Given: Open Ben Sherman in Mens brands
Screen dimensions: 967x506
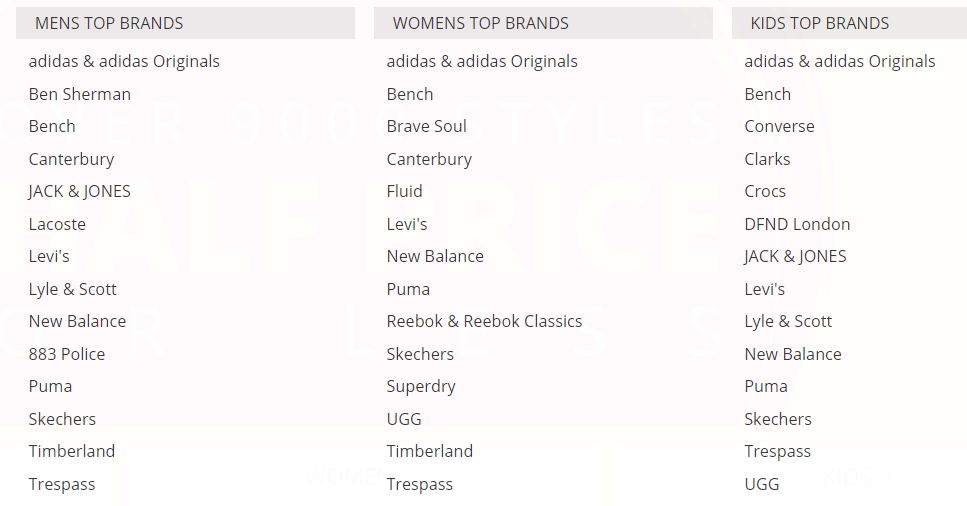Looking at the screenshot, I should click(x=80, y=94).
